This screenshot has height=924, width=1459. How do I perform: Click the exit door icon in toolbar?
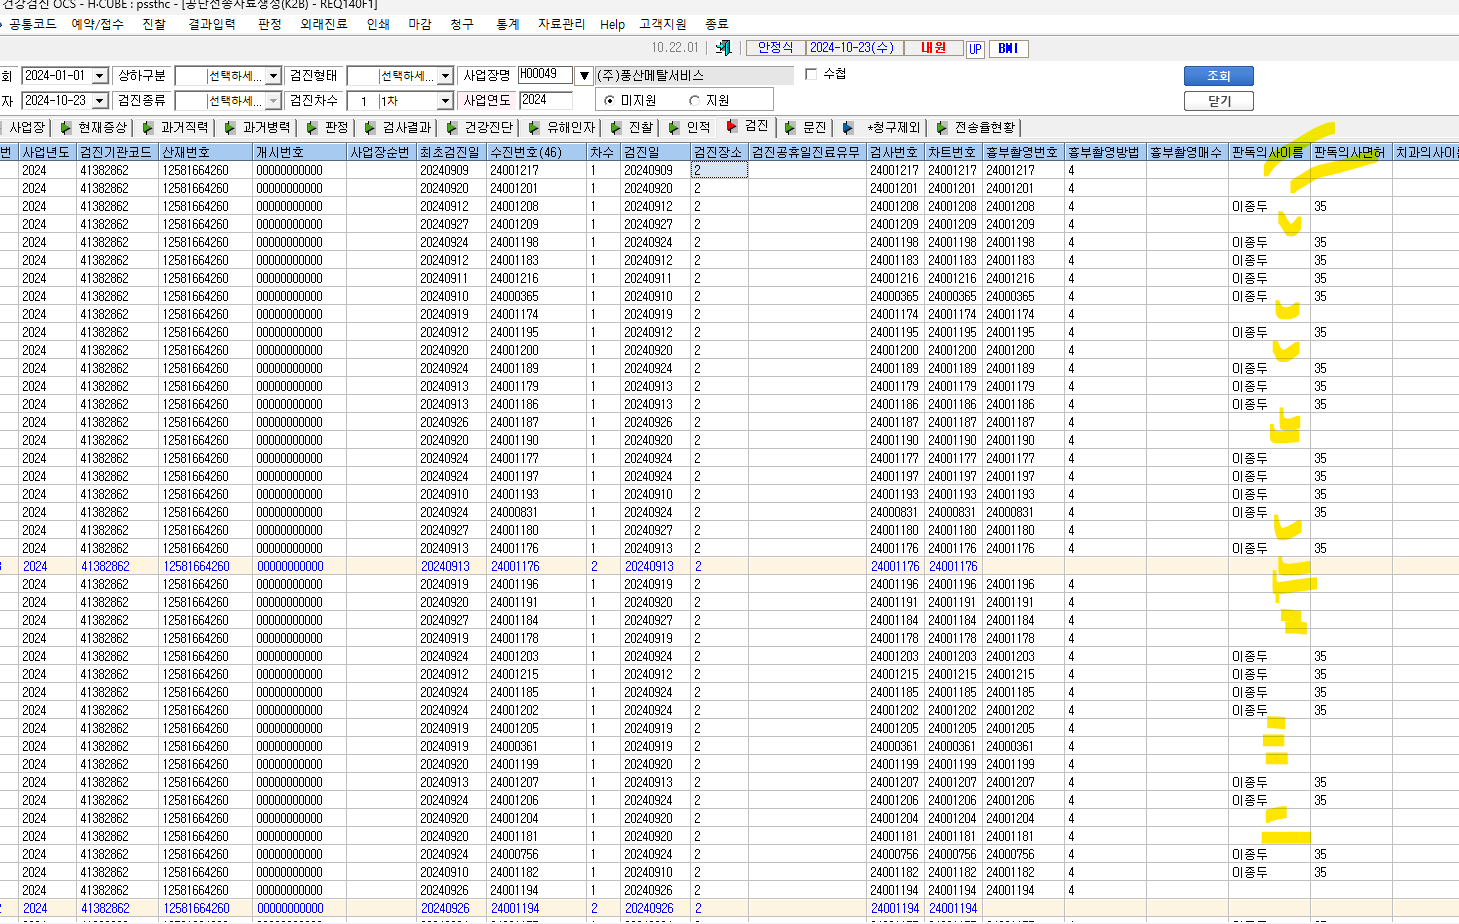[x=723, y=48]
